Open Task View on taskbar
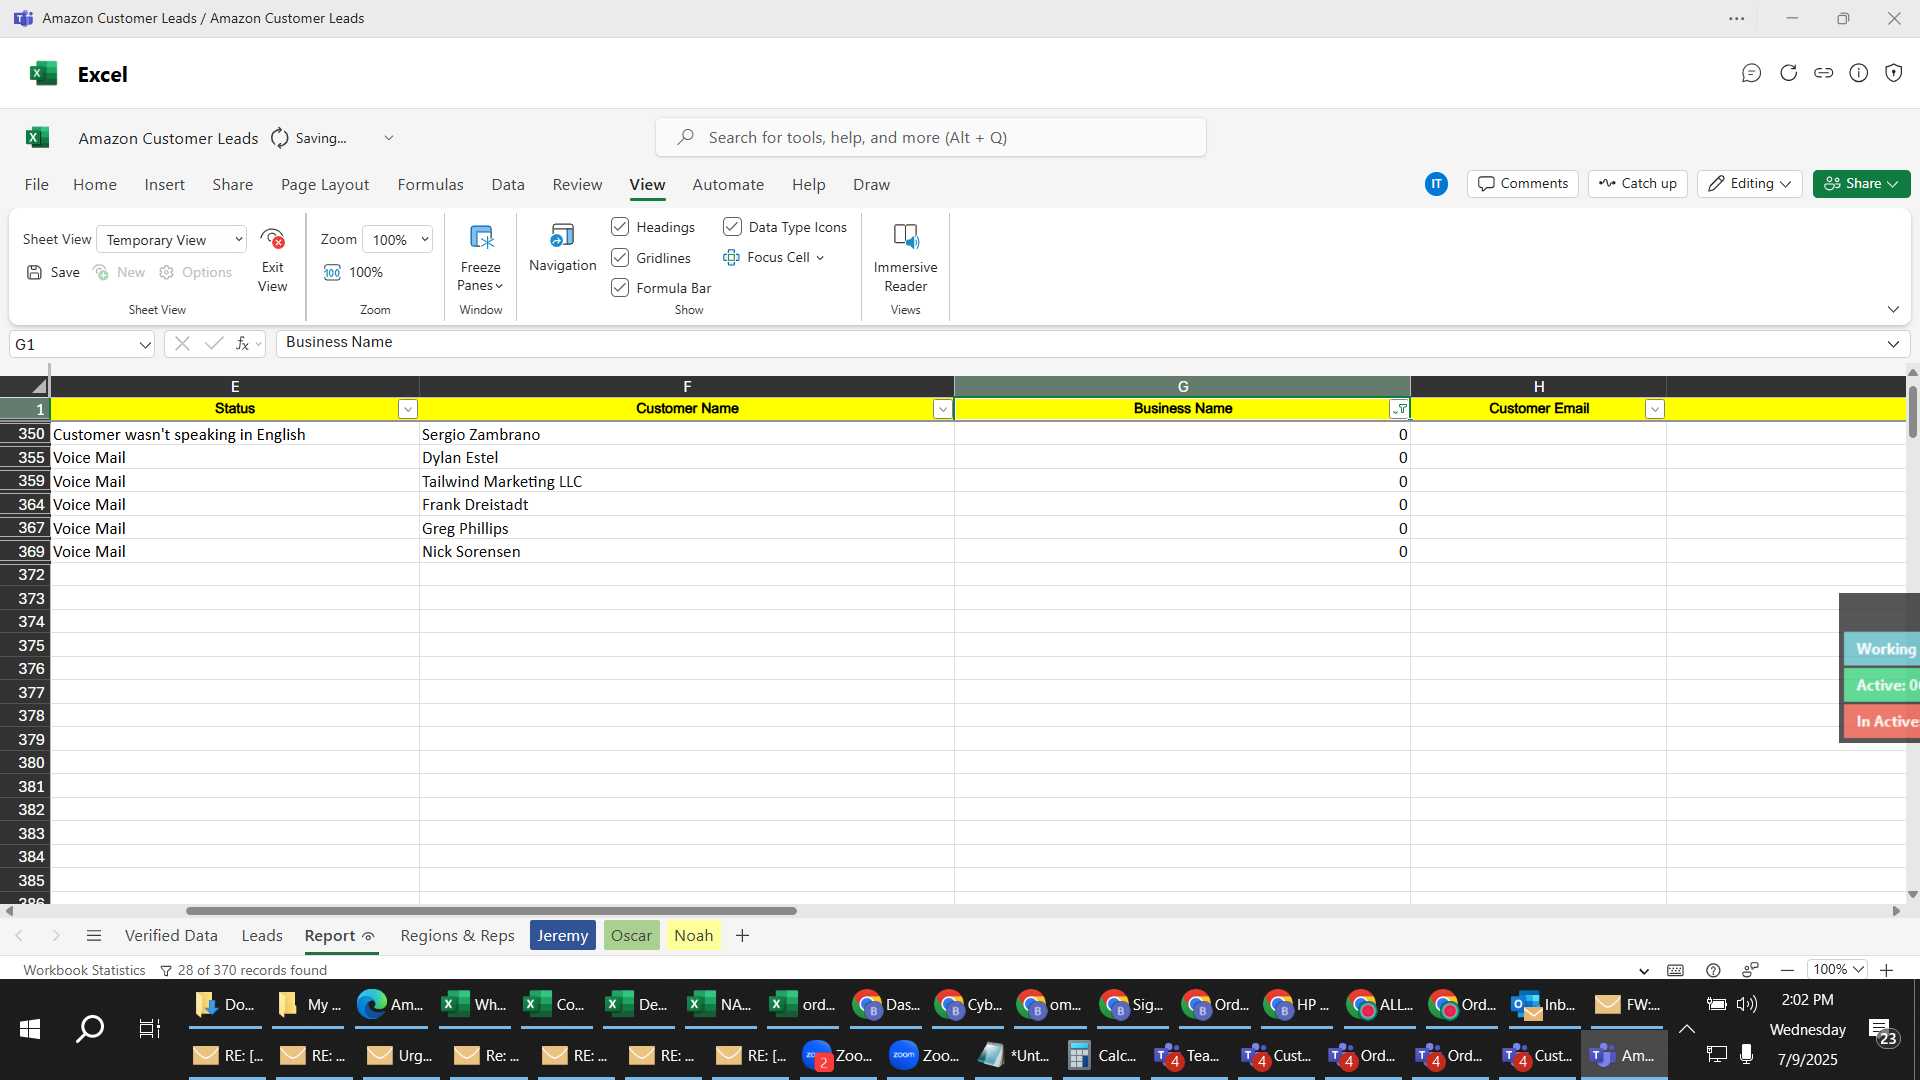Image resolution: width=1920 pixels, height=1080 pixels. pyautogui.click(x=149, y=1028)
